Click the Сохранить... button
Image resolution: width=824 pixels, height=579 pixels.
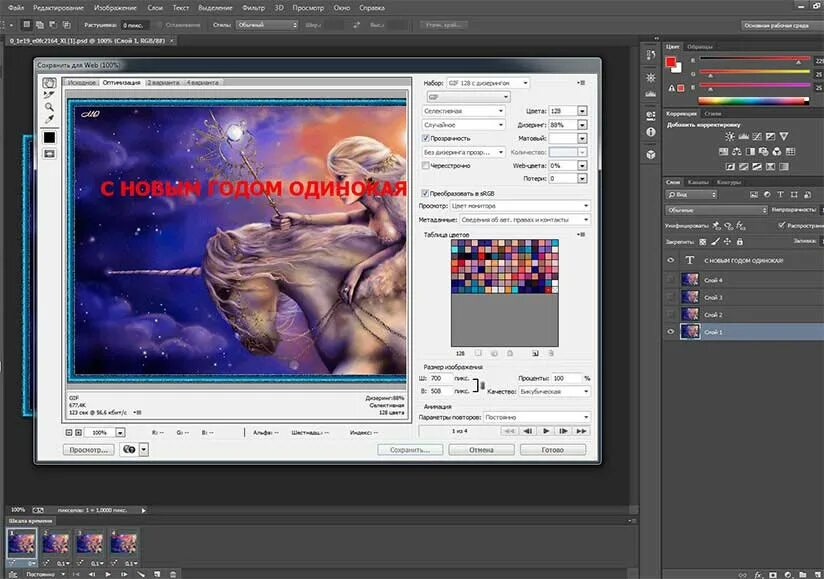[x=410, y=450]
